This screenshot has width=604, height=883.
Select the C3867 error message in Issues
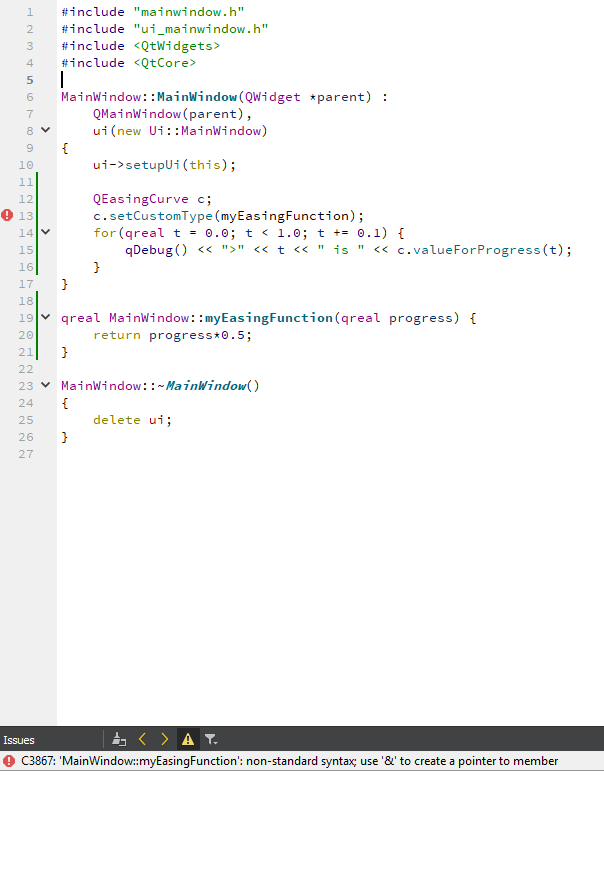click(x=290, y=761)
